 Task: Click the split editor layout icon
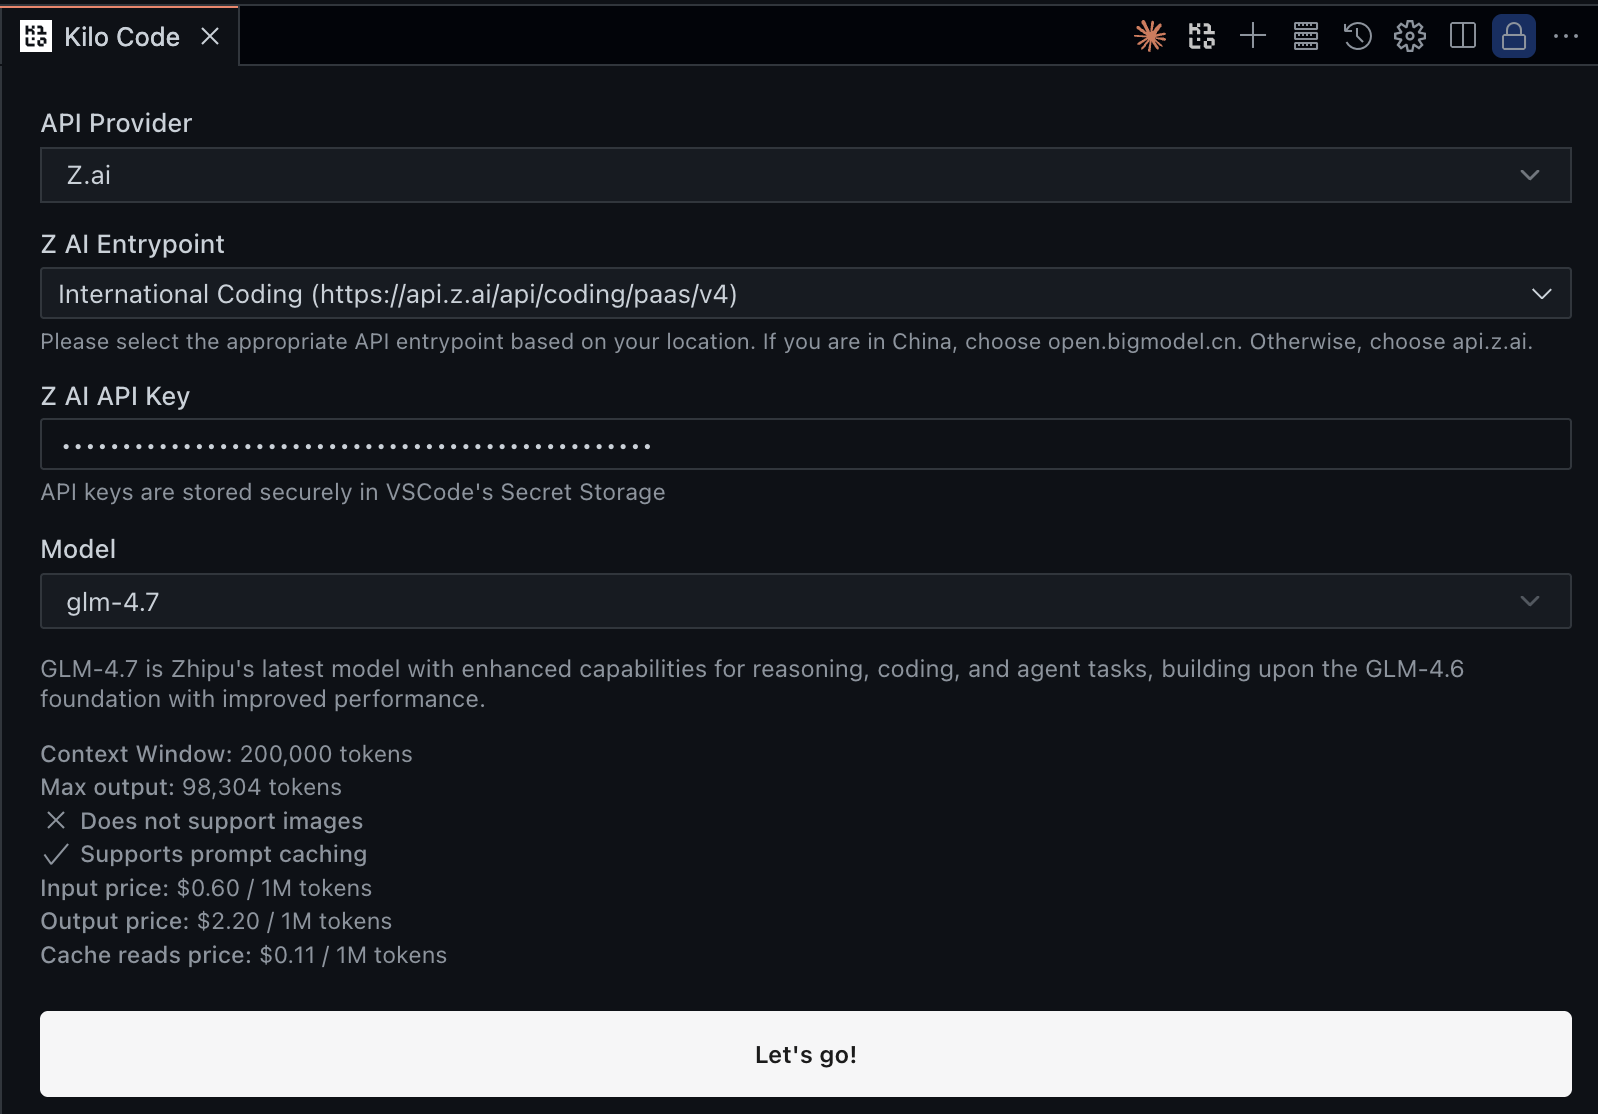coord(1463,37)
